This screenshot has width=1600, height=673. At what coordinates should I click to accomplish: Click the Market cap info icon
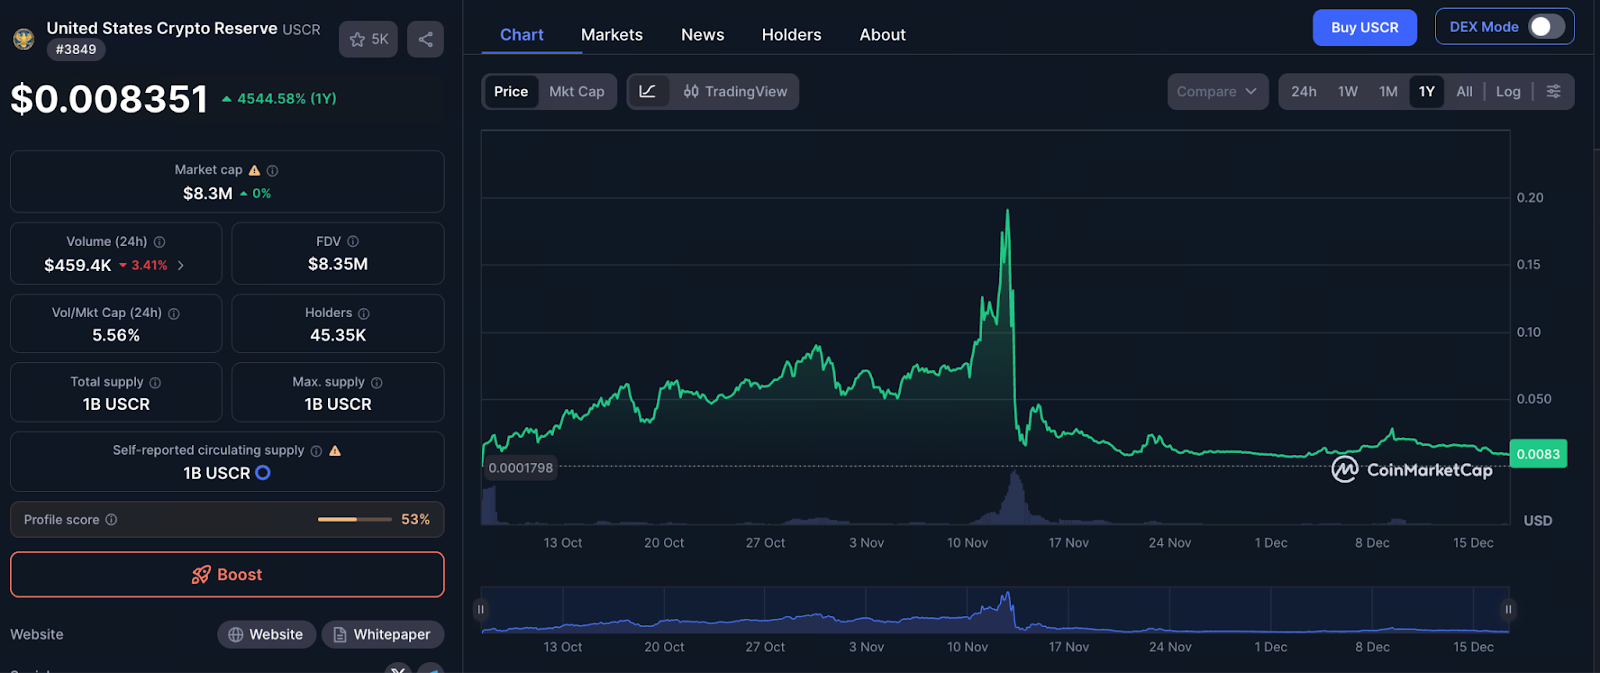tap(273, 171)
